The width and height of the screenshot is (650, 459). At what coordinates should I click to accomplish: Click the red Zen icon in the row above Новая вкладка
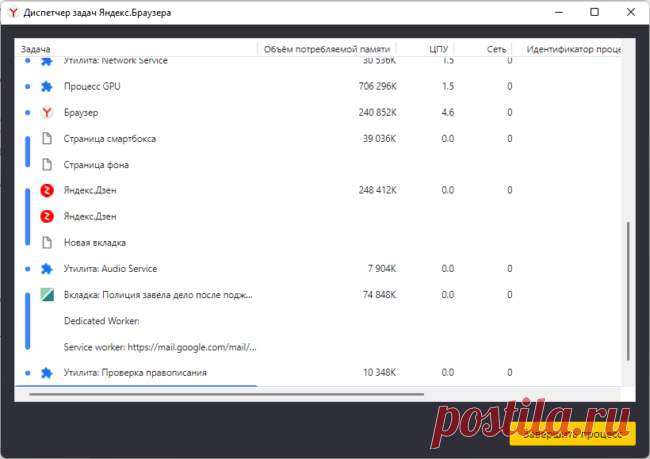(47, 216)
